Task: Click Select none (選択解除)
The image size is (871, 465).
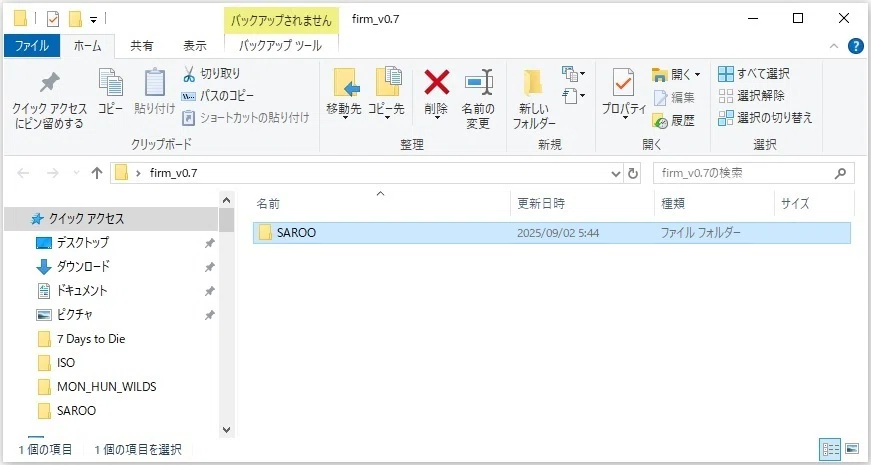Action: (x=752, y=96)
